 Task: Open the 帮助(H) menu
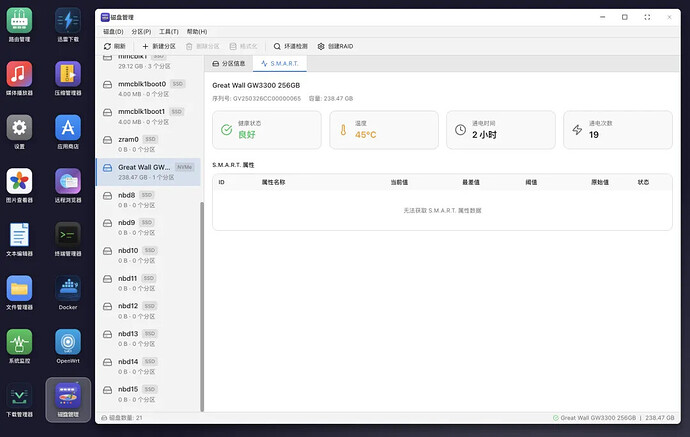coord(197,31)
